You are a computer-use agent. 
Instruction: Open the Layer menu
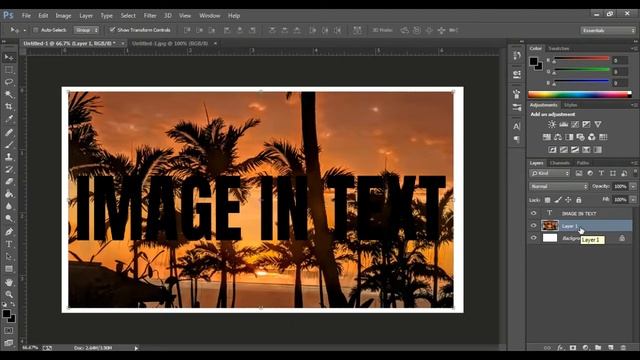[86, 16]
